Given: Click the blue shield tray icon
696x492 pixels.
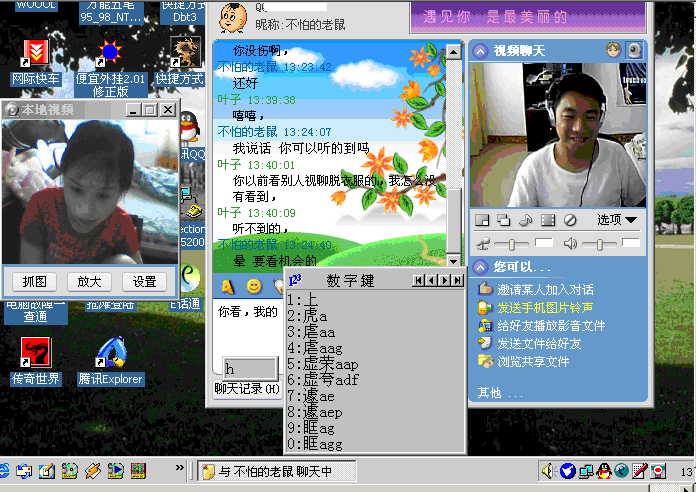Looking at the screenshot, I should (x=567, y=470).
